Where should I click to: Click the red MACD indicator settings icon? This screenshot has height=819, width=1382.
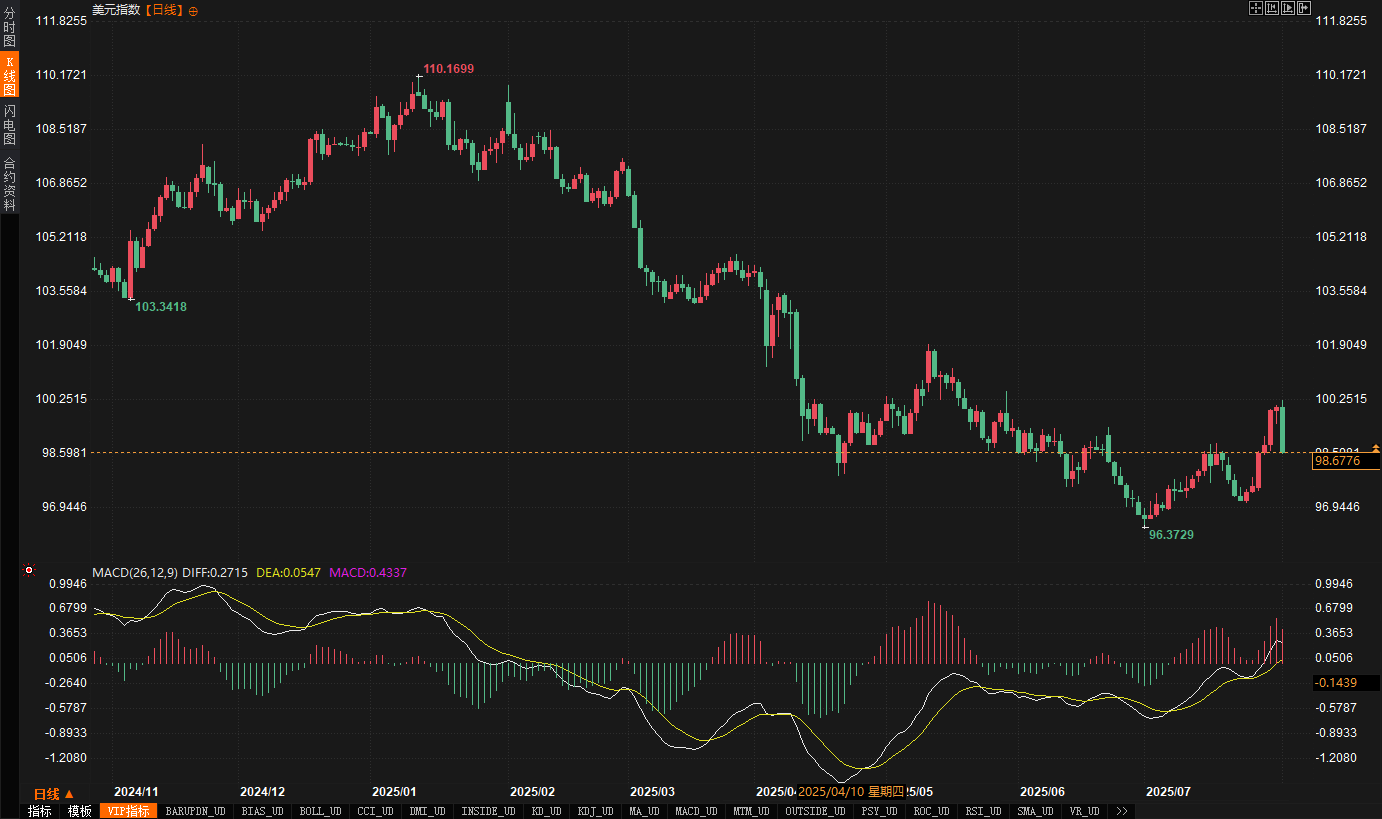pyautogui.click(x=29, y=571)
